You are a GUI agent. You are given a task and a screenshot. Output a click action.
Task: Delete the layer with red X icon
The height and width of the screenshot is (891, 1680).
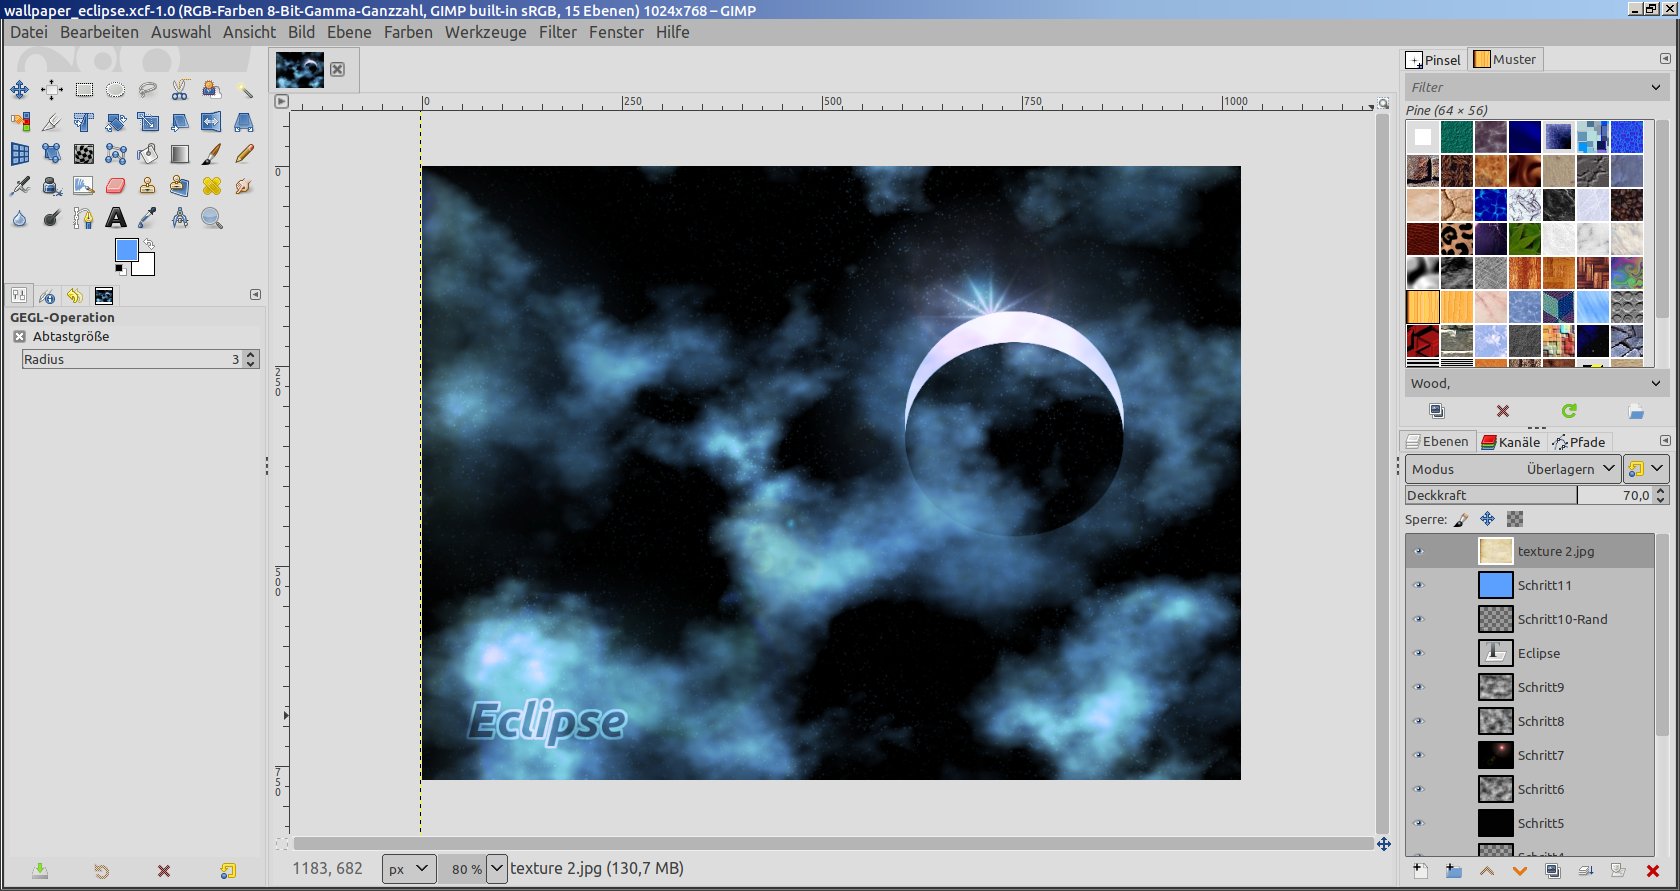click(x=1652, y=871)
